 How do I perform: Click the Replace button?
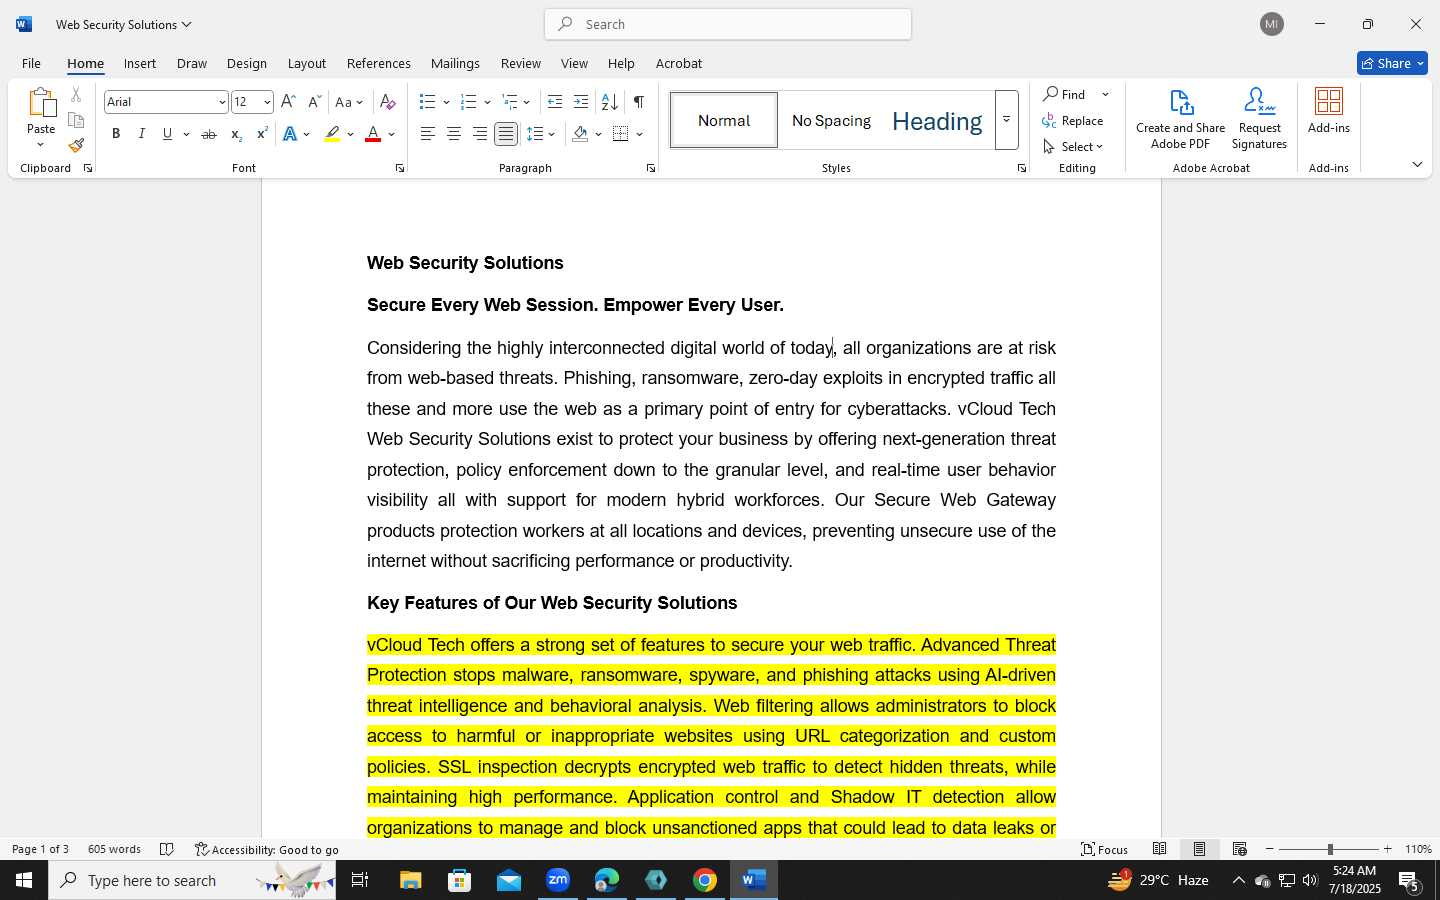(1073, 120)
